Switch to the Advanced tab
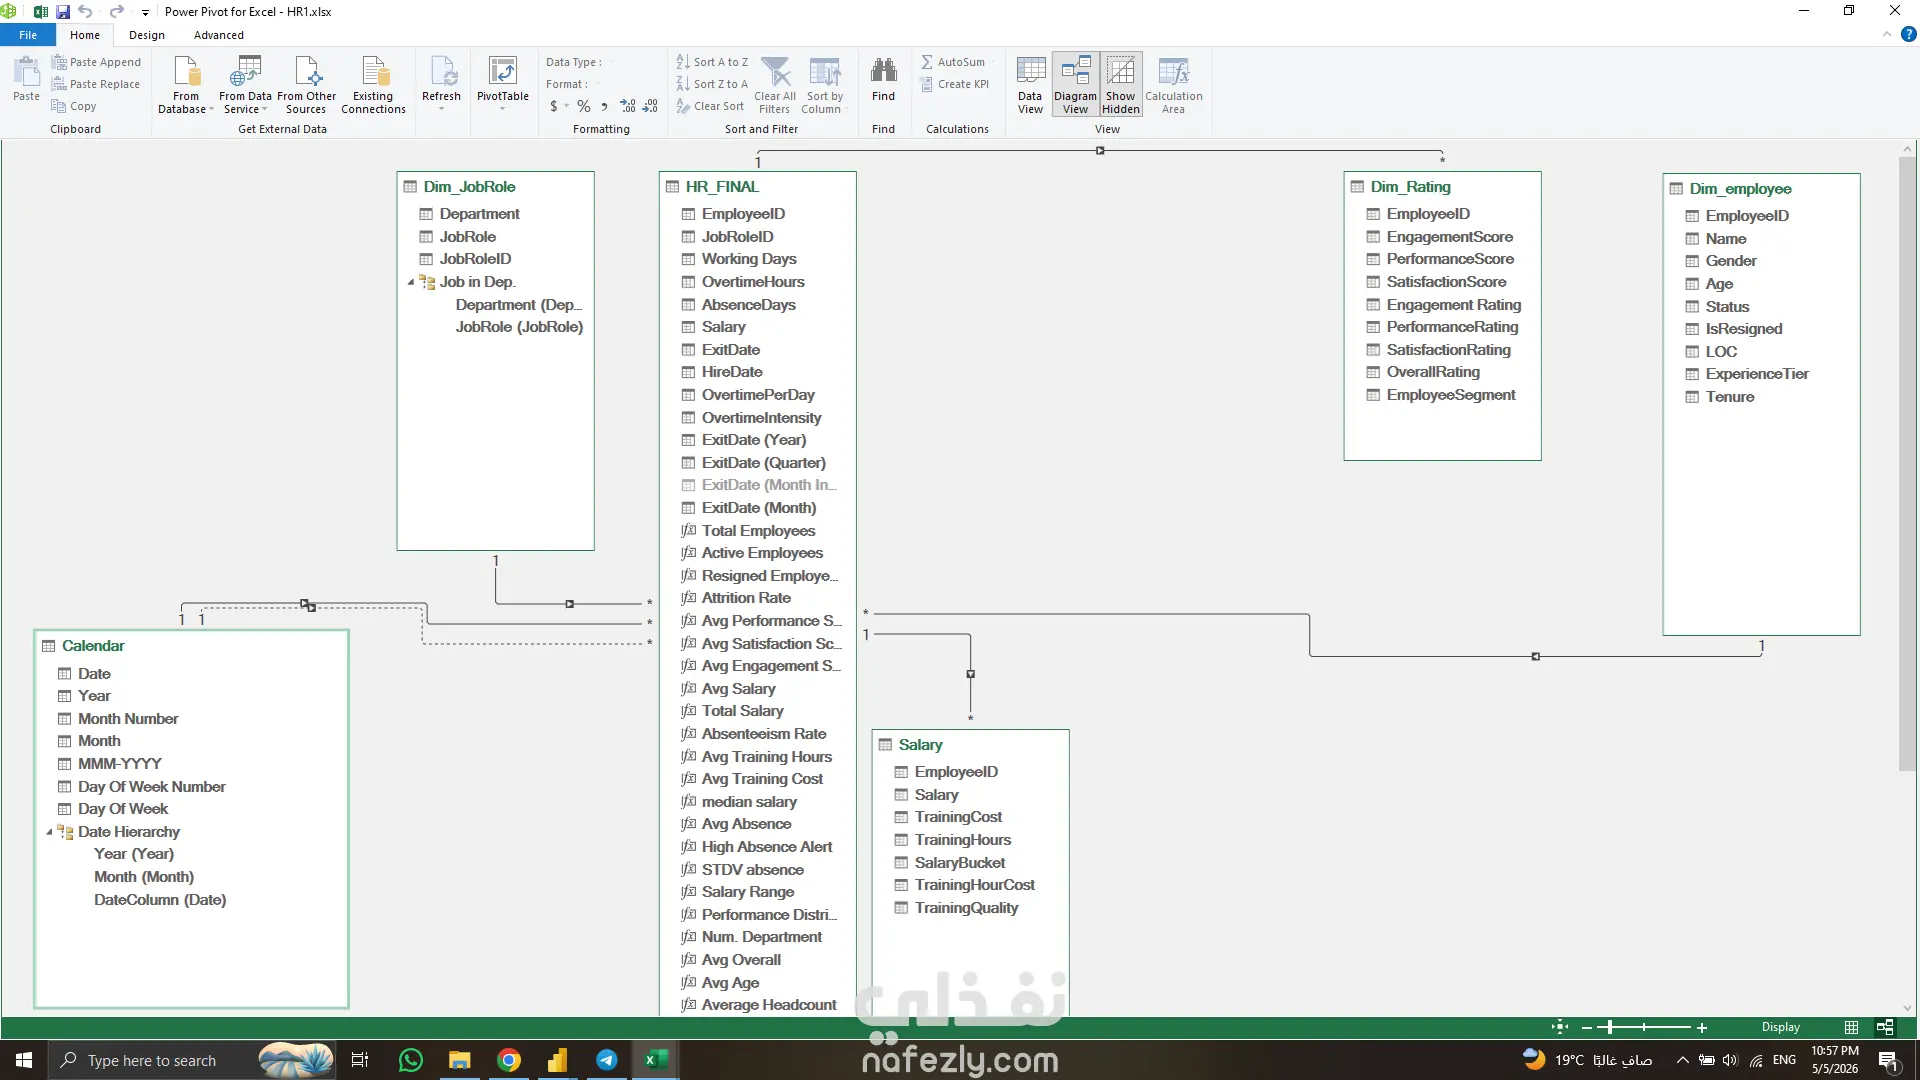Image resolution: width=1920 pixels, height=1080 pixels. [219, 35]
